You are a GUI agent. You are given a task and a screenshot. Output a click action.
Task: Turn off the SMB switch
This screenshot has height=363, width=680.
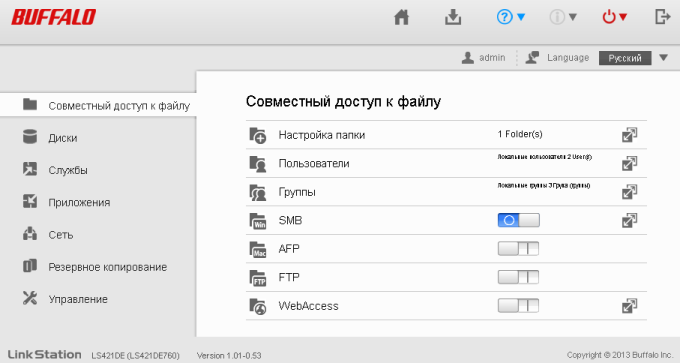[519, 220]
